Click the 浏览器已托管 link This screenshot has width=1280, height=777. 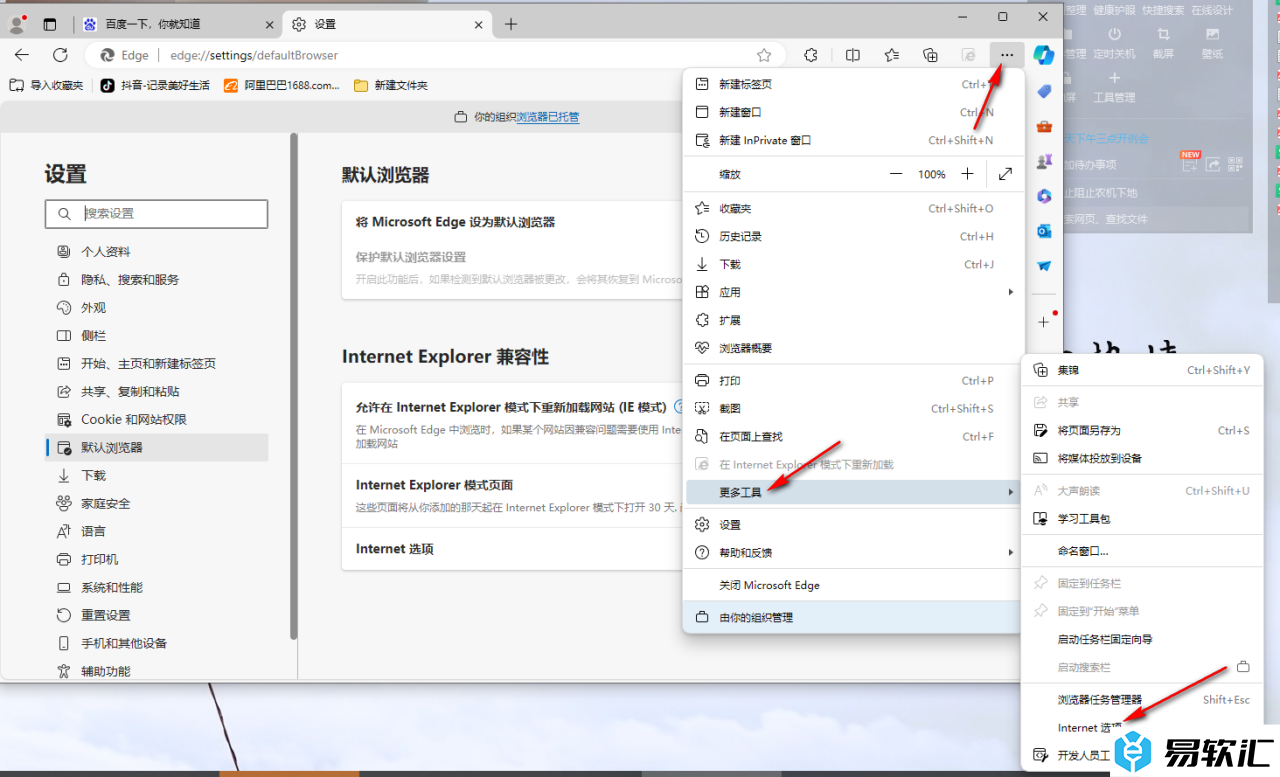[x=547, y=117]
